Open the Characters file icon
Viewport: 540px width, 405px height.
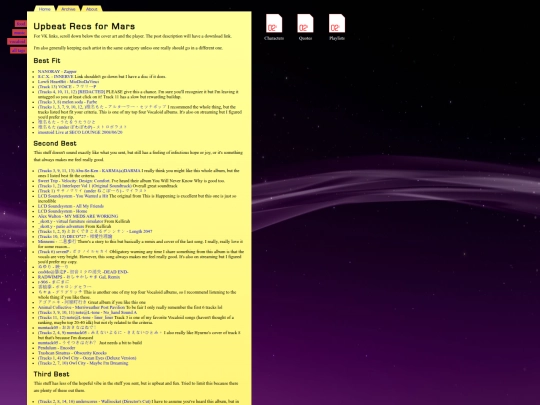pos(274,27)
